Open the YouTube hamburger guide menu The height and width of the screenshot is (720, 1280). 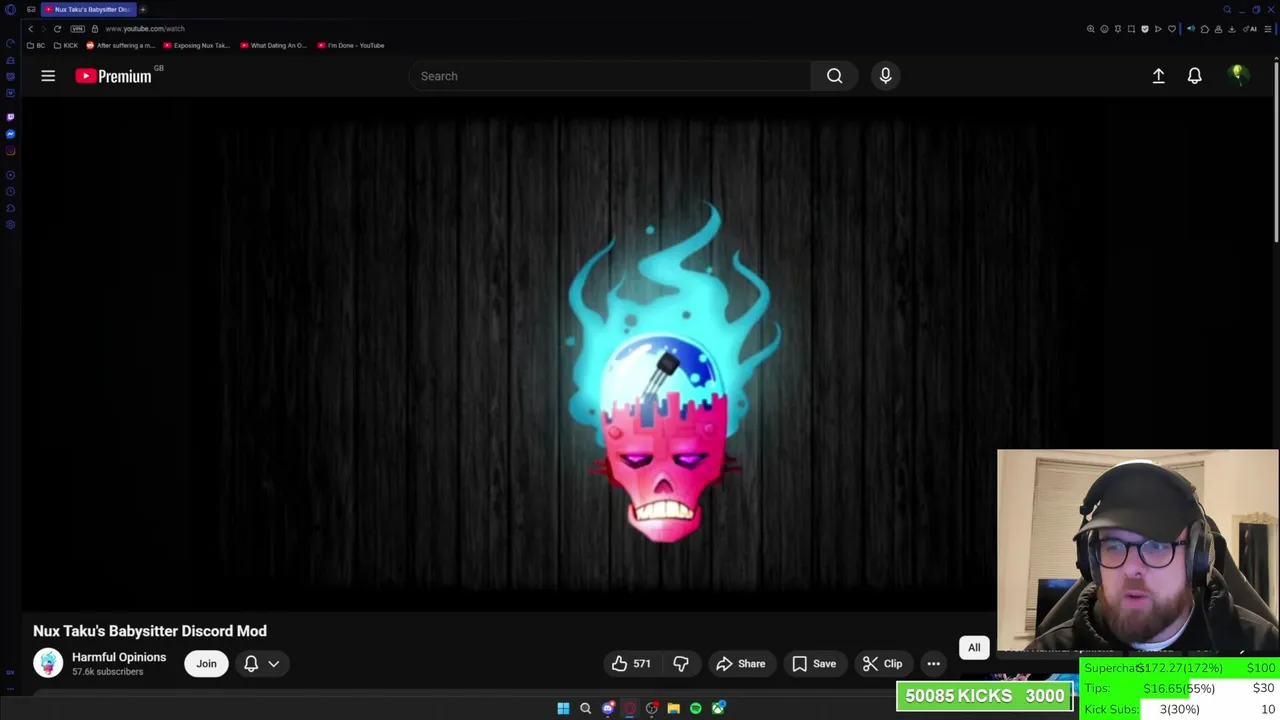click(48, 76)
